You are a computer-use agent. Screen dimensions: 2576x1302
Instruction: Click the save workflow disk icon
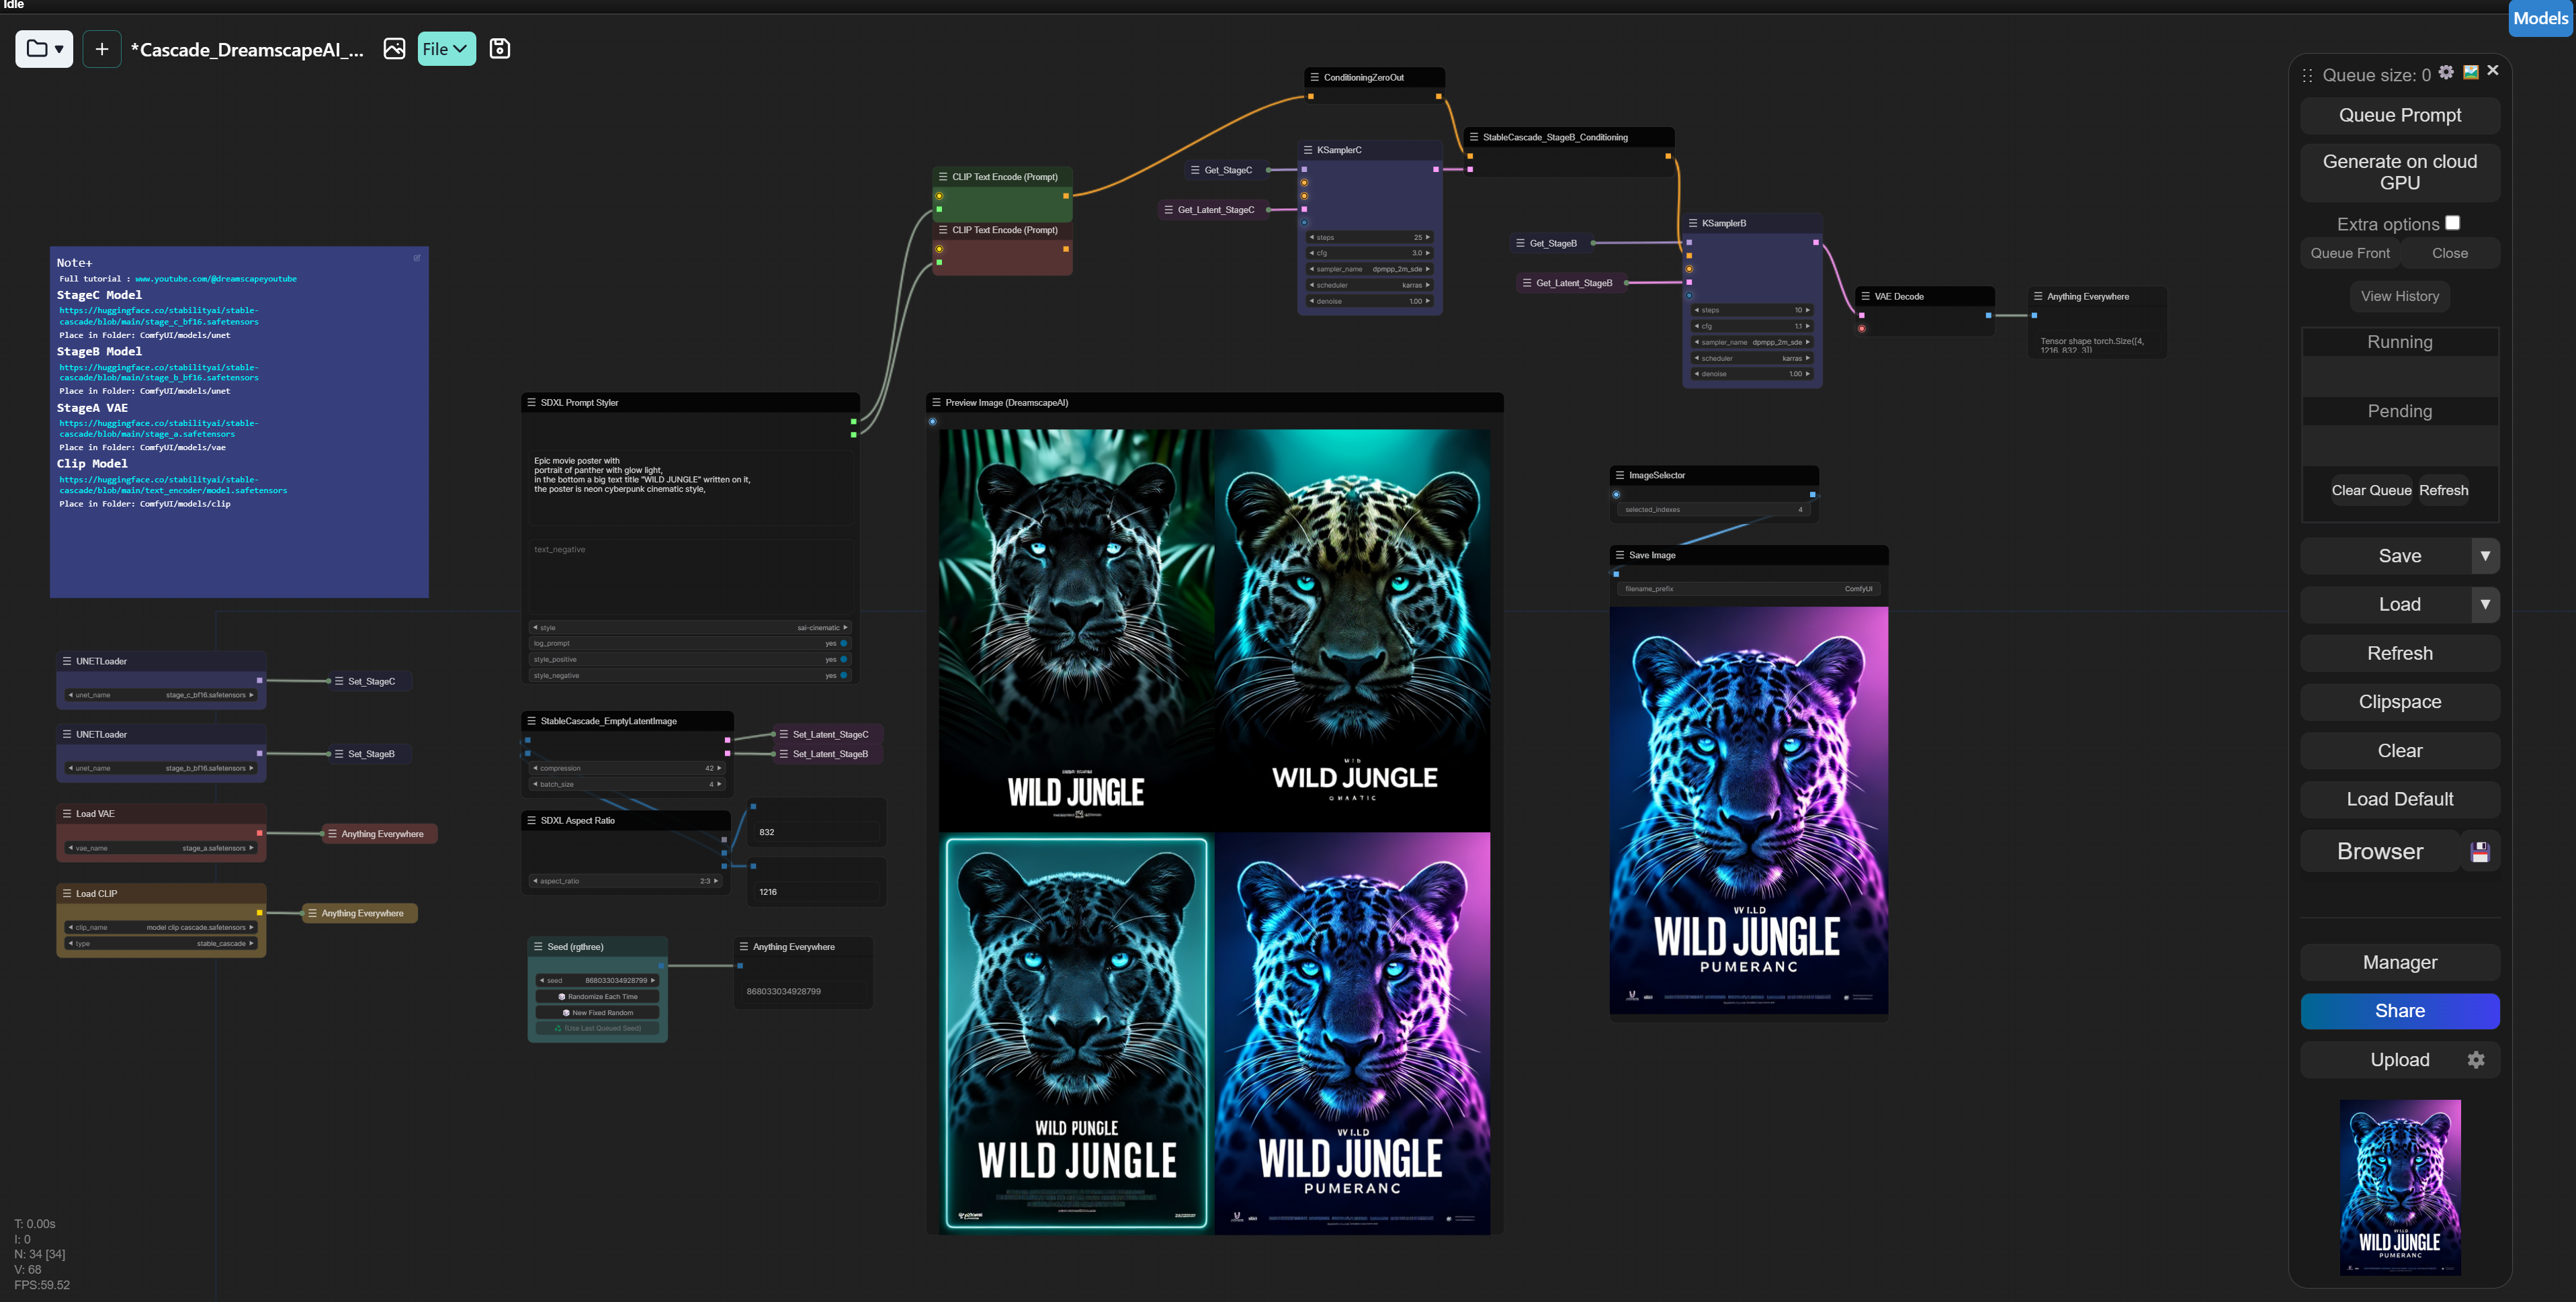500,49
